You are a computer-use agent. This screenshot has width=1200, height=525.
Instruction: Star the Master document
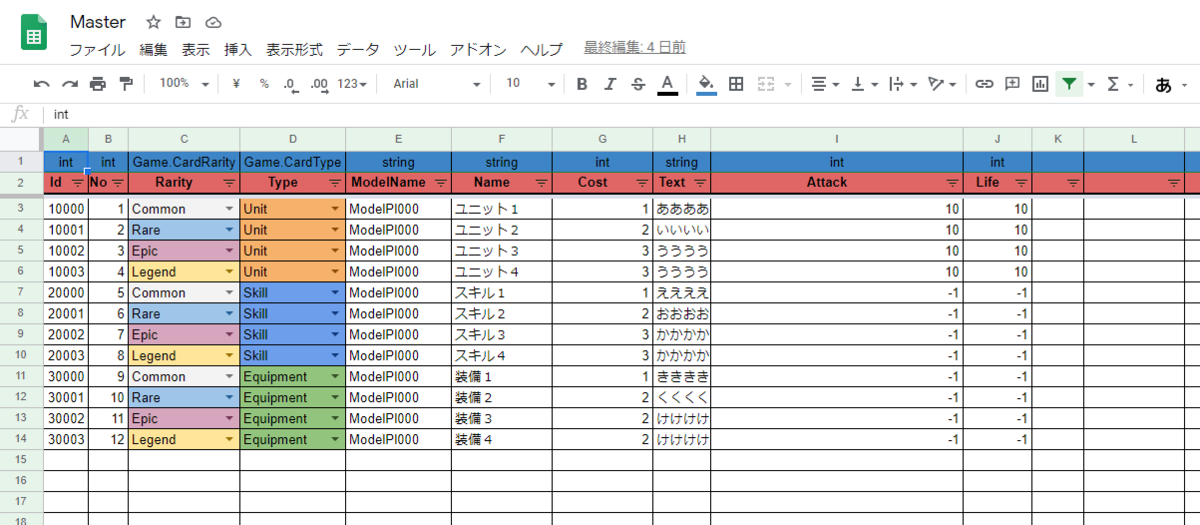tap(153, 22)
